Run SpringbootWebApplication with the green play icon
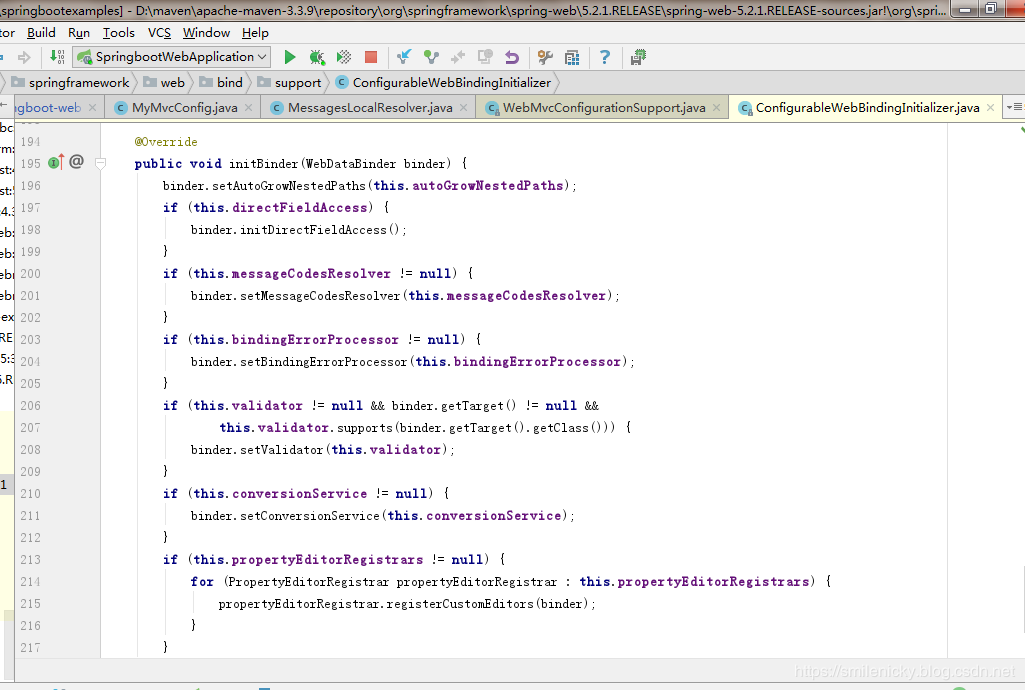1025x690 pixels. point(290,57)
